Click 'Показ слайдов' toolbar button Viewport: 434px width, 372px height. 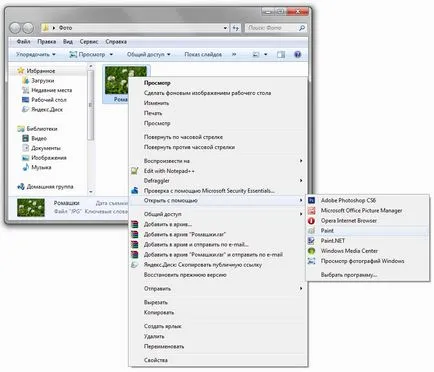pyautogui.click(x=203, y=54)
